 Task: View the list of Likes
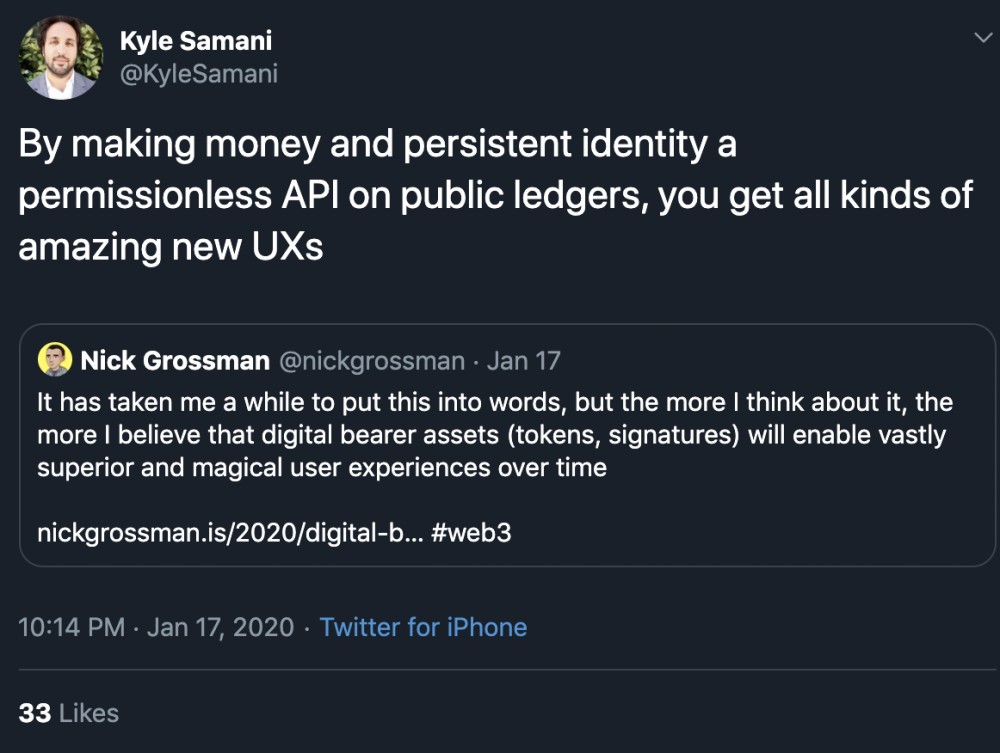89,713
